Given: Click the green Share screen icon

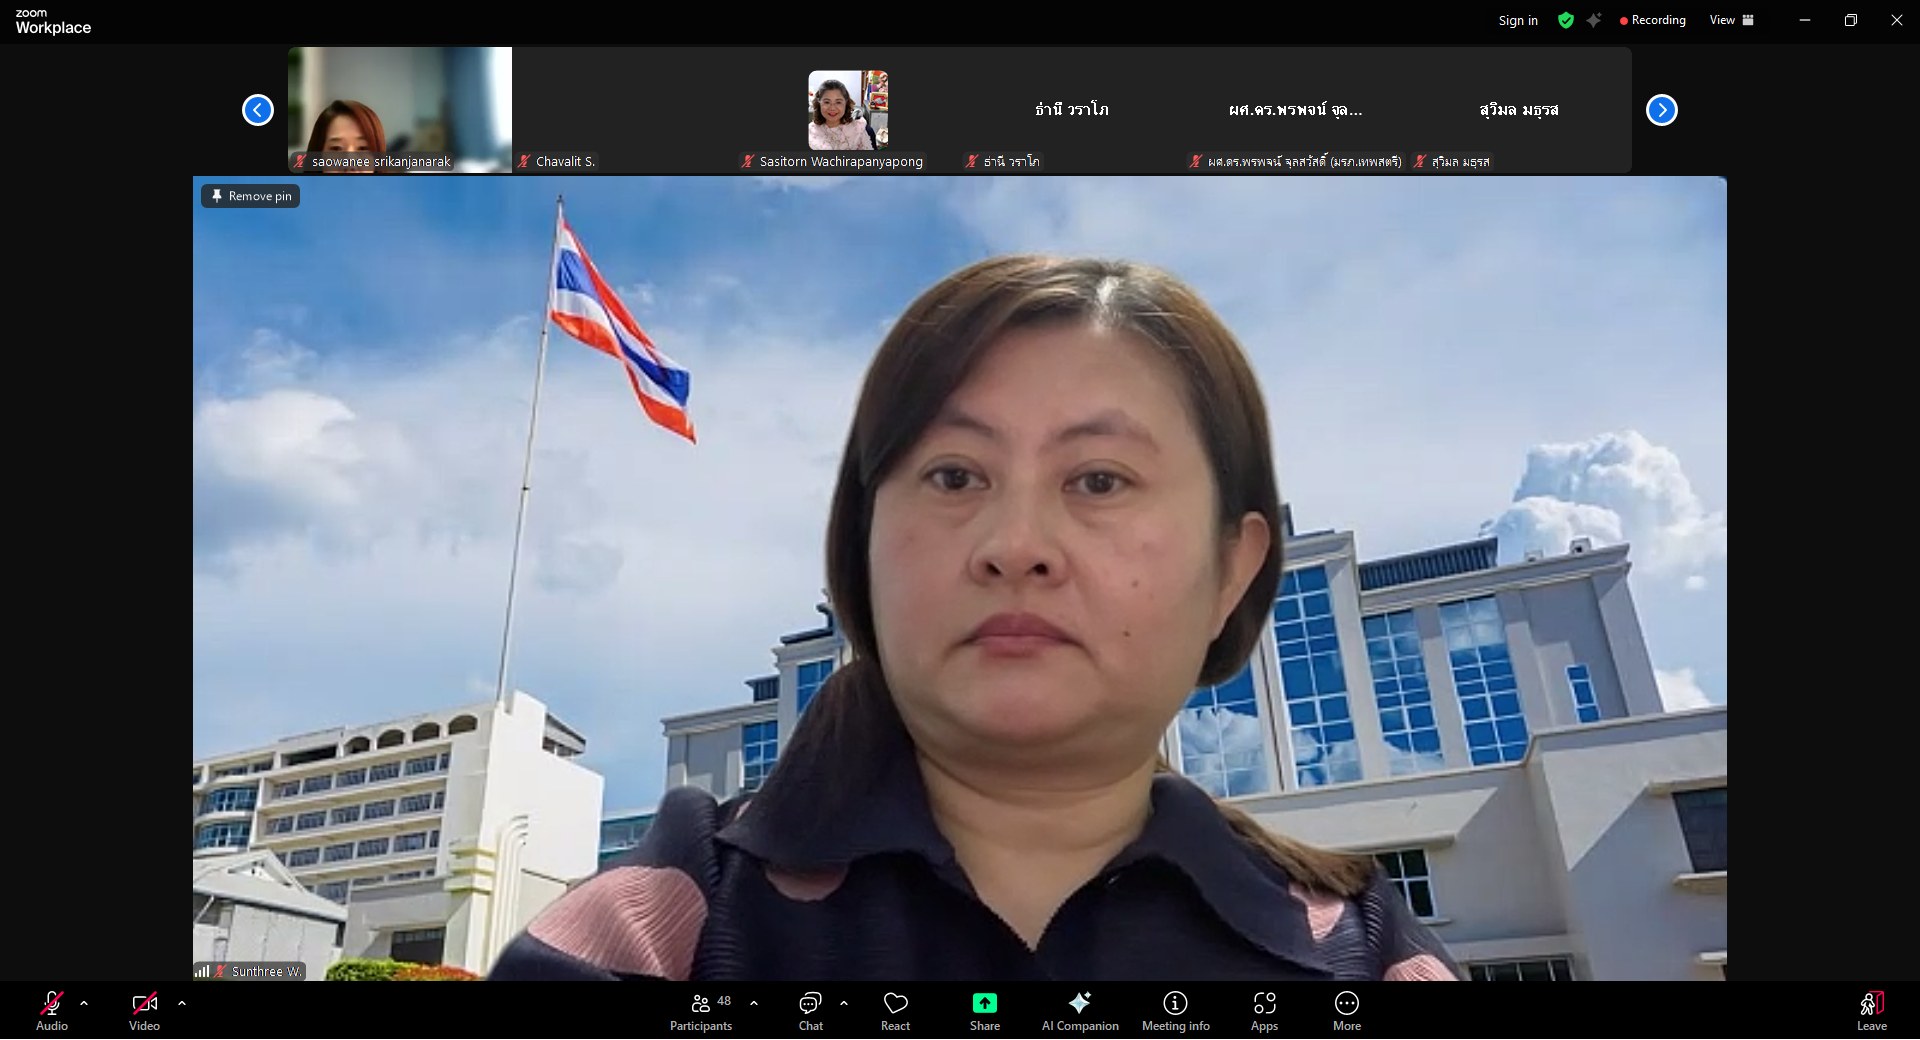Looking at the screenshot, I should [x=984, y=1004].
